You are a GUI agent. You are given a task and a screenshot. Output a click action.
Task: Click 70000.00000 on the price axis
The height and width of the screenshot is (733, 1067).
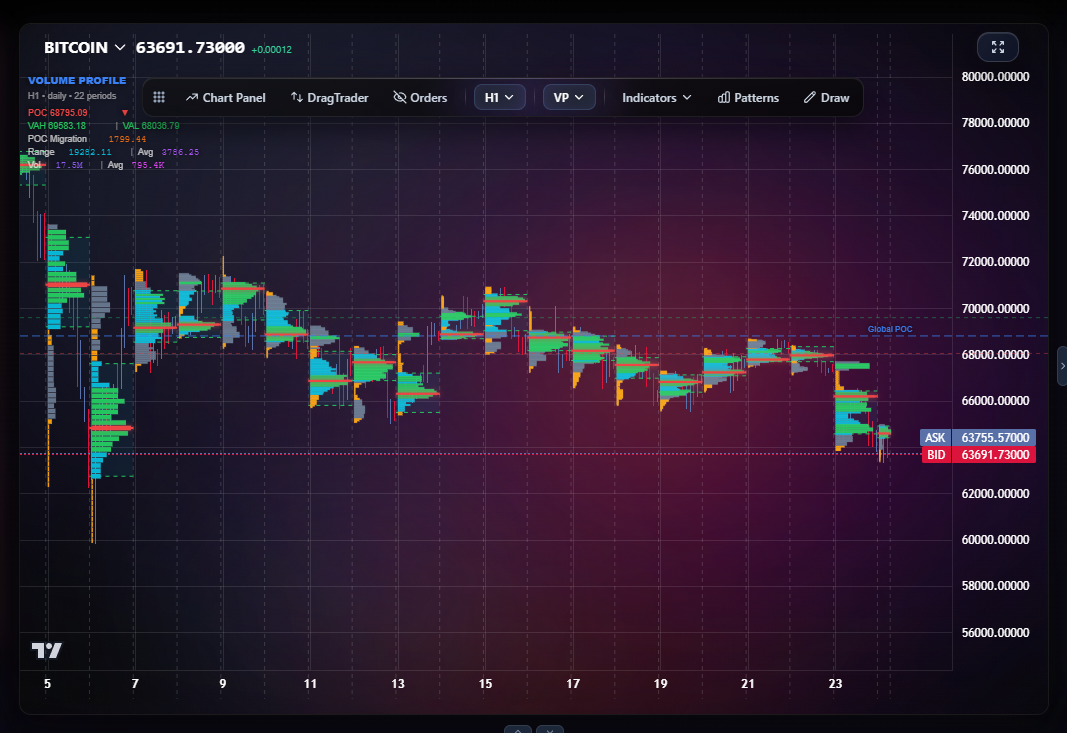point(995,308)
